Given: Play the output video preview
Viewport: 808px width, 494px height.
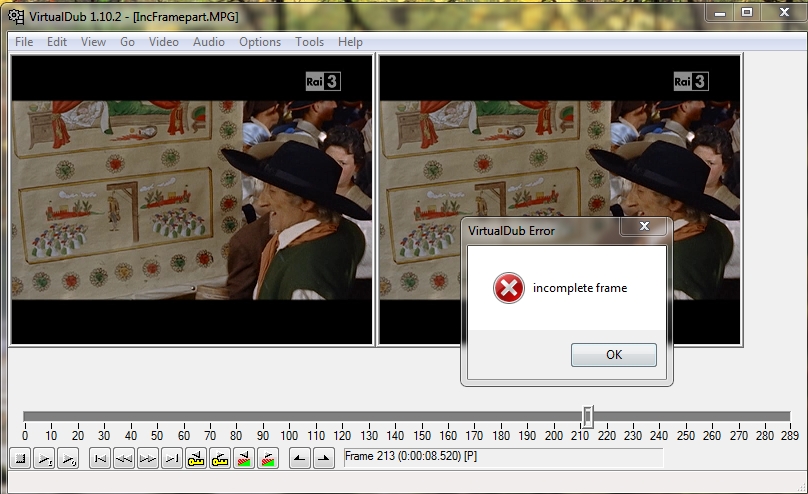Looking at the screenshot, I should [x=68, y=458].
